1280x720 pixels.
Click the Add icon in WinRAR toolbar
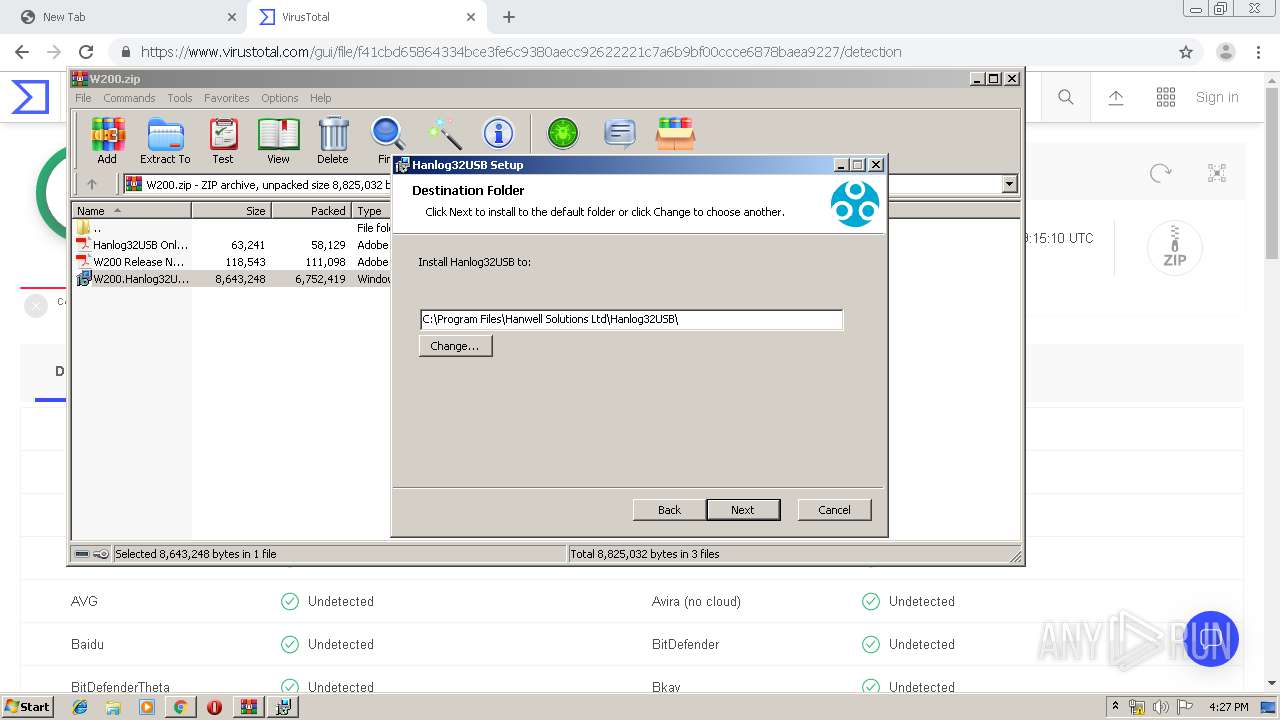point(107,140)
